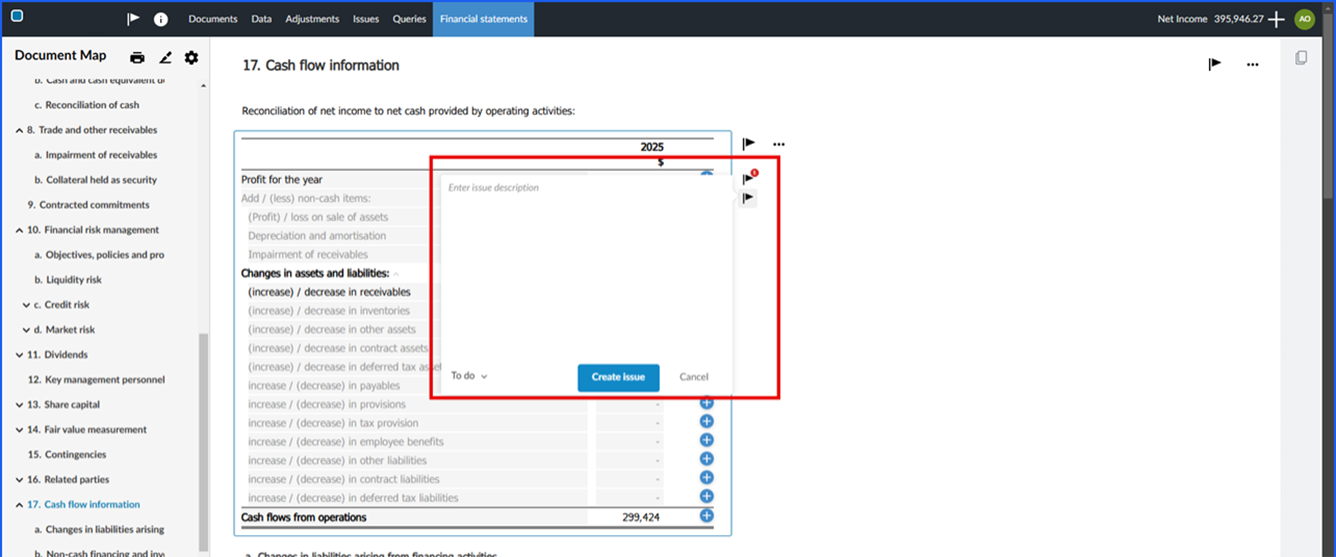Open the issues flag icon in top navigation bar
1336x557 pixels.
tap(133, 19)
